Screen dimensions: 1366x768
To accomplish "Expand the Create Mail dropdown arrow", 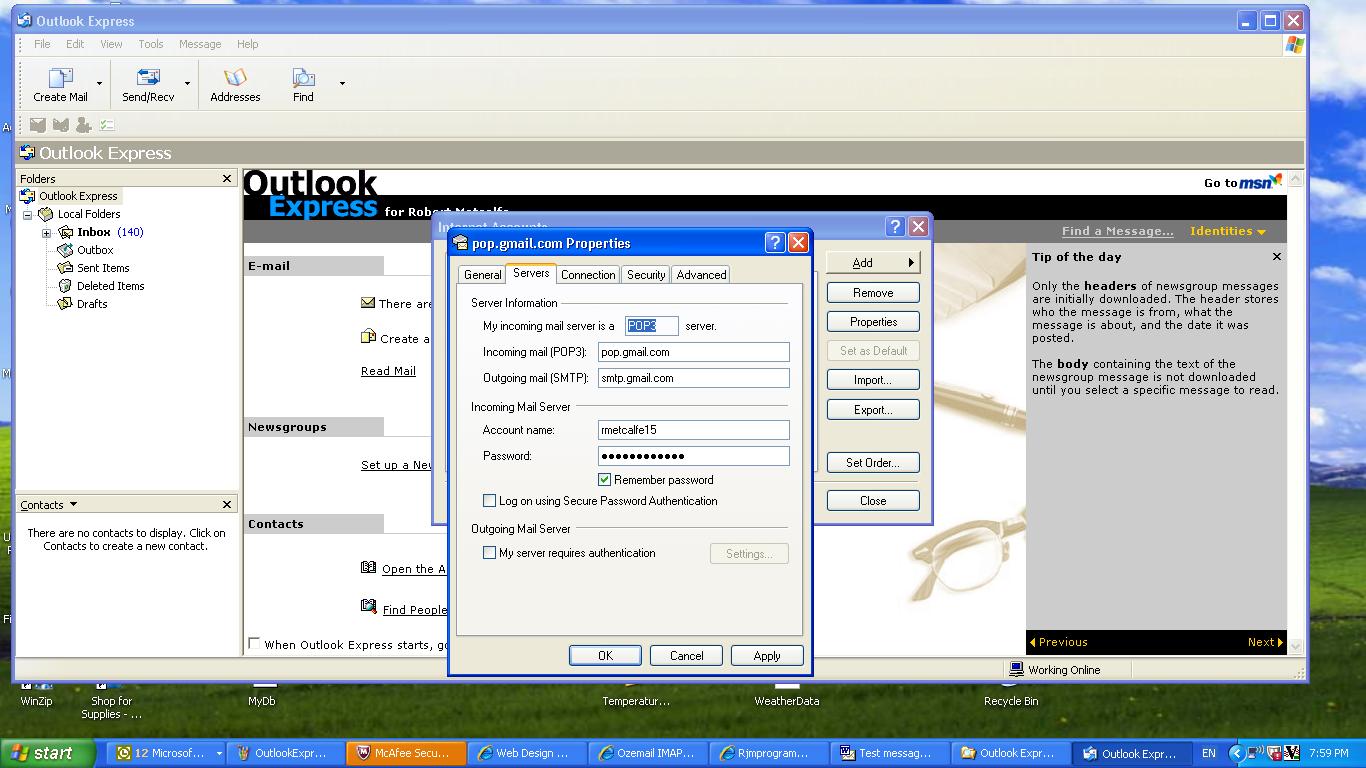I will [99, 84].
